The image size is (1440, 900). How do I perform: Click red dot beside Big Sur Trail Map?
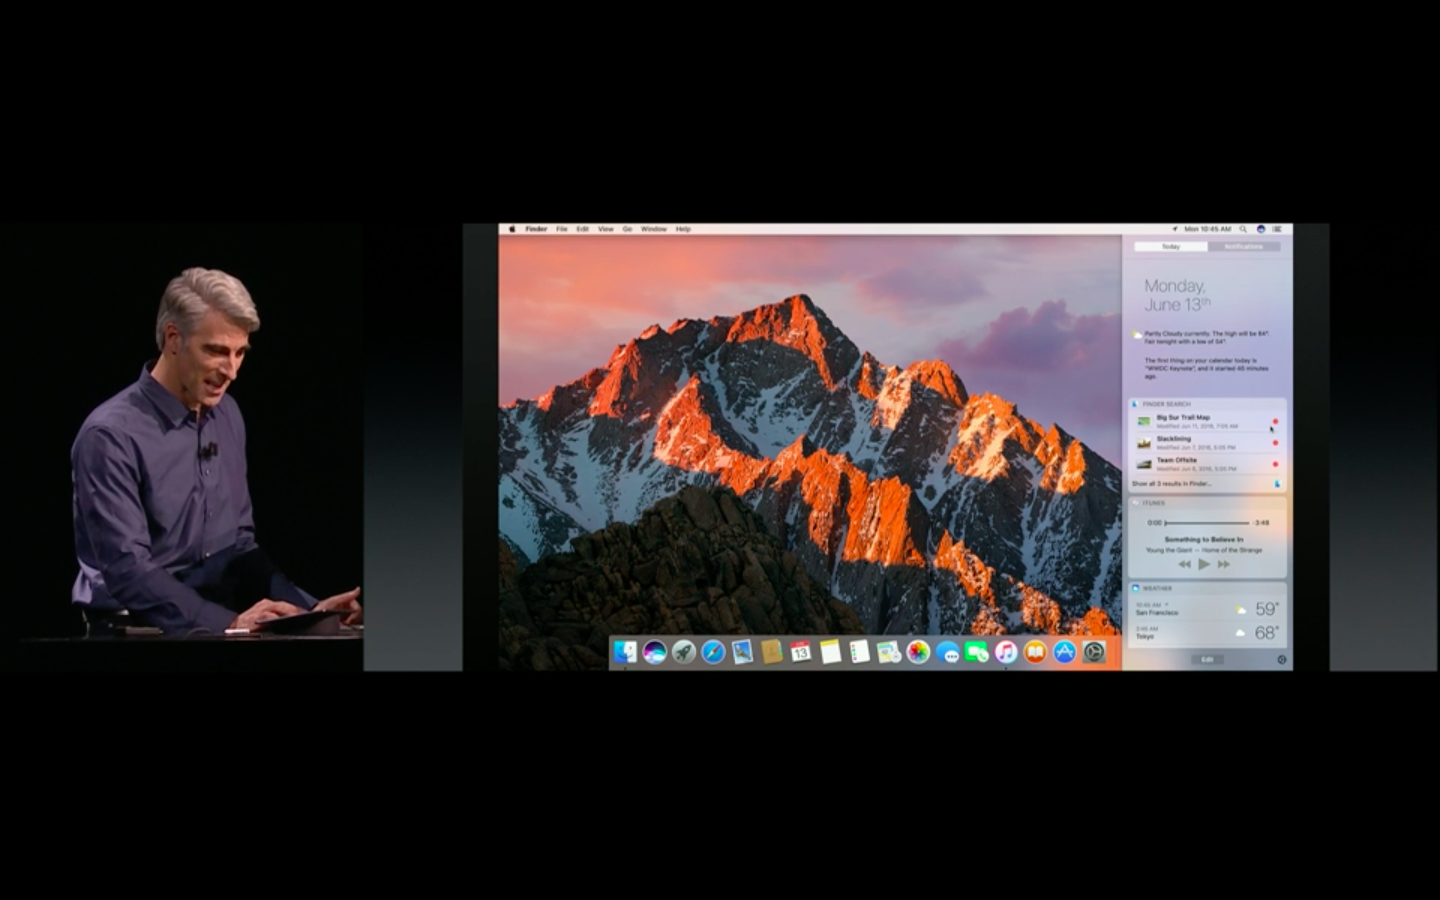tap(1275, 421)
